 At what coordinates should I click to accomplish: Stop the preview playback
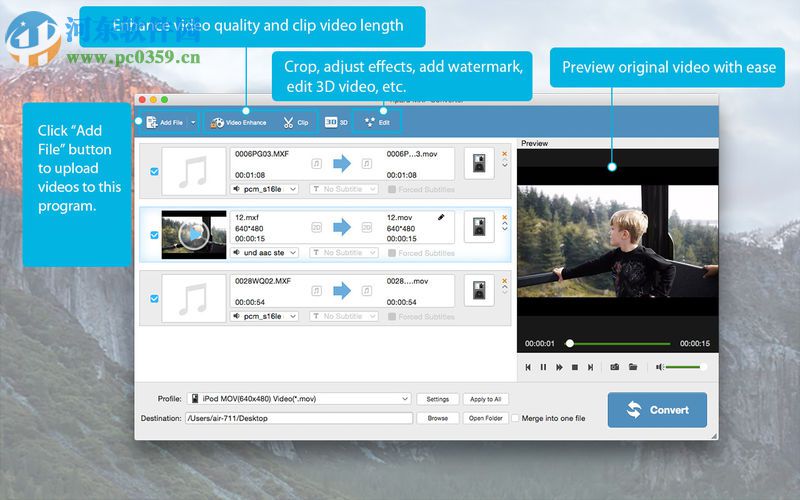pyautogui.click(x=575, y=367)
